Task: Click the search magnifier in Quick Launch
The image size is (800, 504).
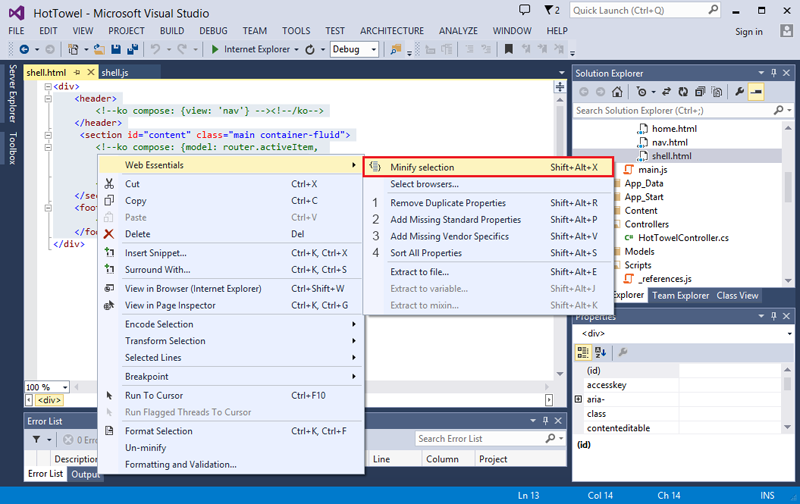Action: coord(713,10)
